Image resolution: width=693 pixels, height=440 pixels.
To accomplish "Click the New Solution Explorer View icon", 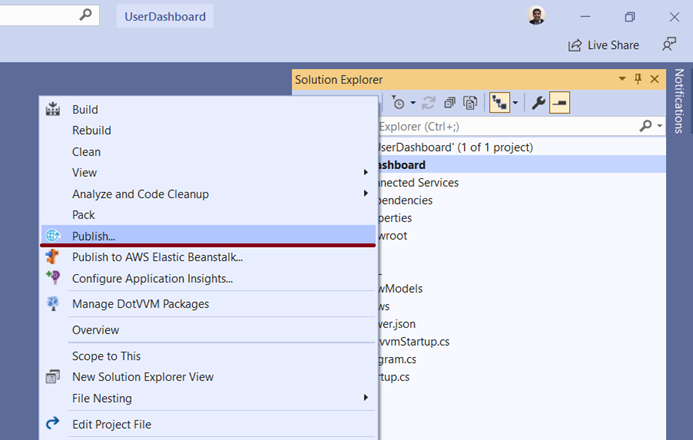I will tap(53, 376).
